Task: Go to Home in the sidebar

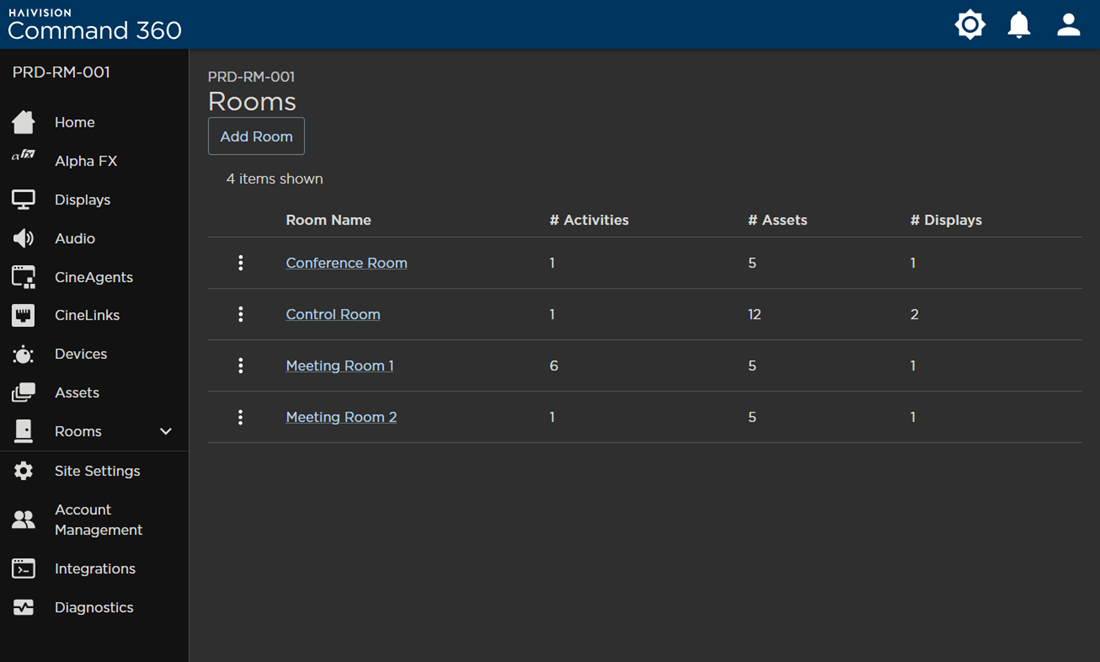Action: click(x=74, y=122)
